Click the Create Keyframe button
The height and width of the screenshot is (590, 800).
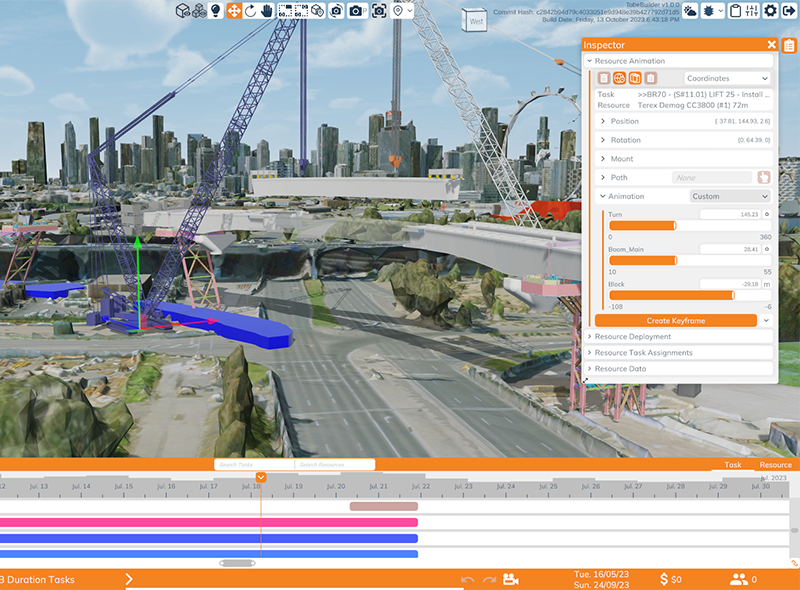pyautogui.click(x=678, y=320)
